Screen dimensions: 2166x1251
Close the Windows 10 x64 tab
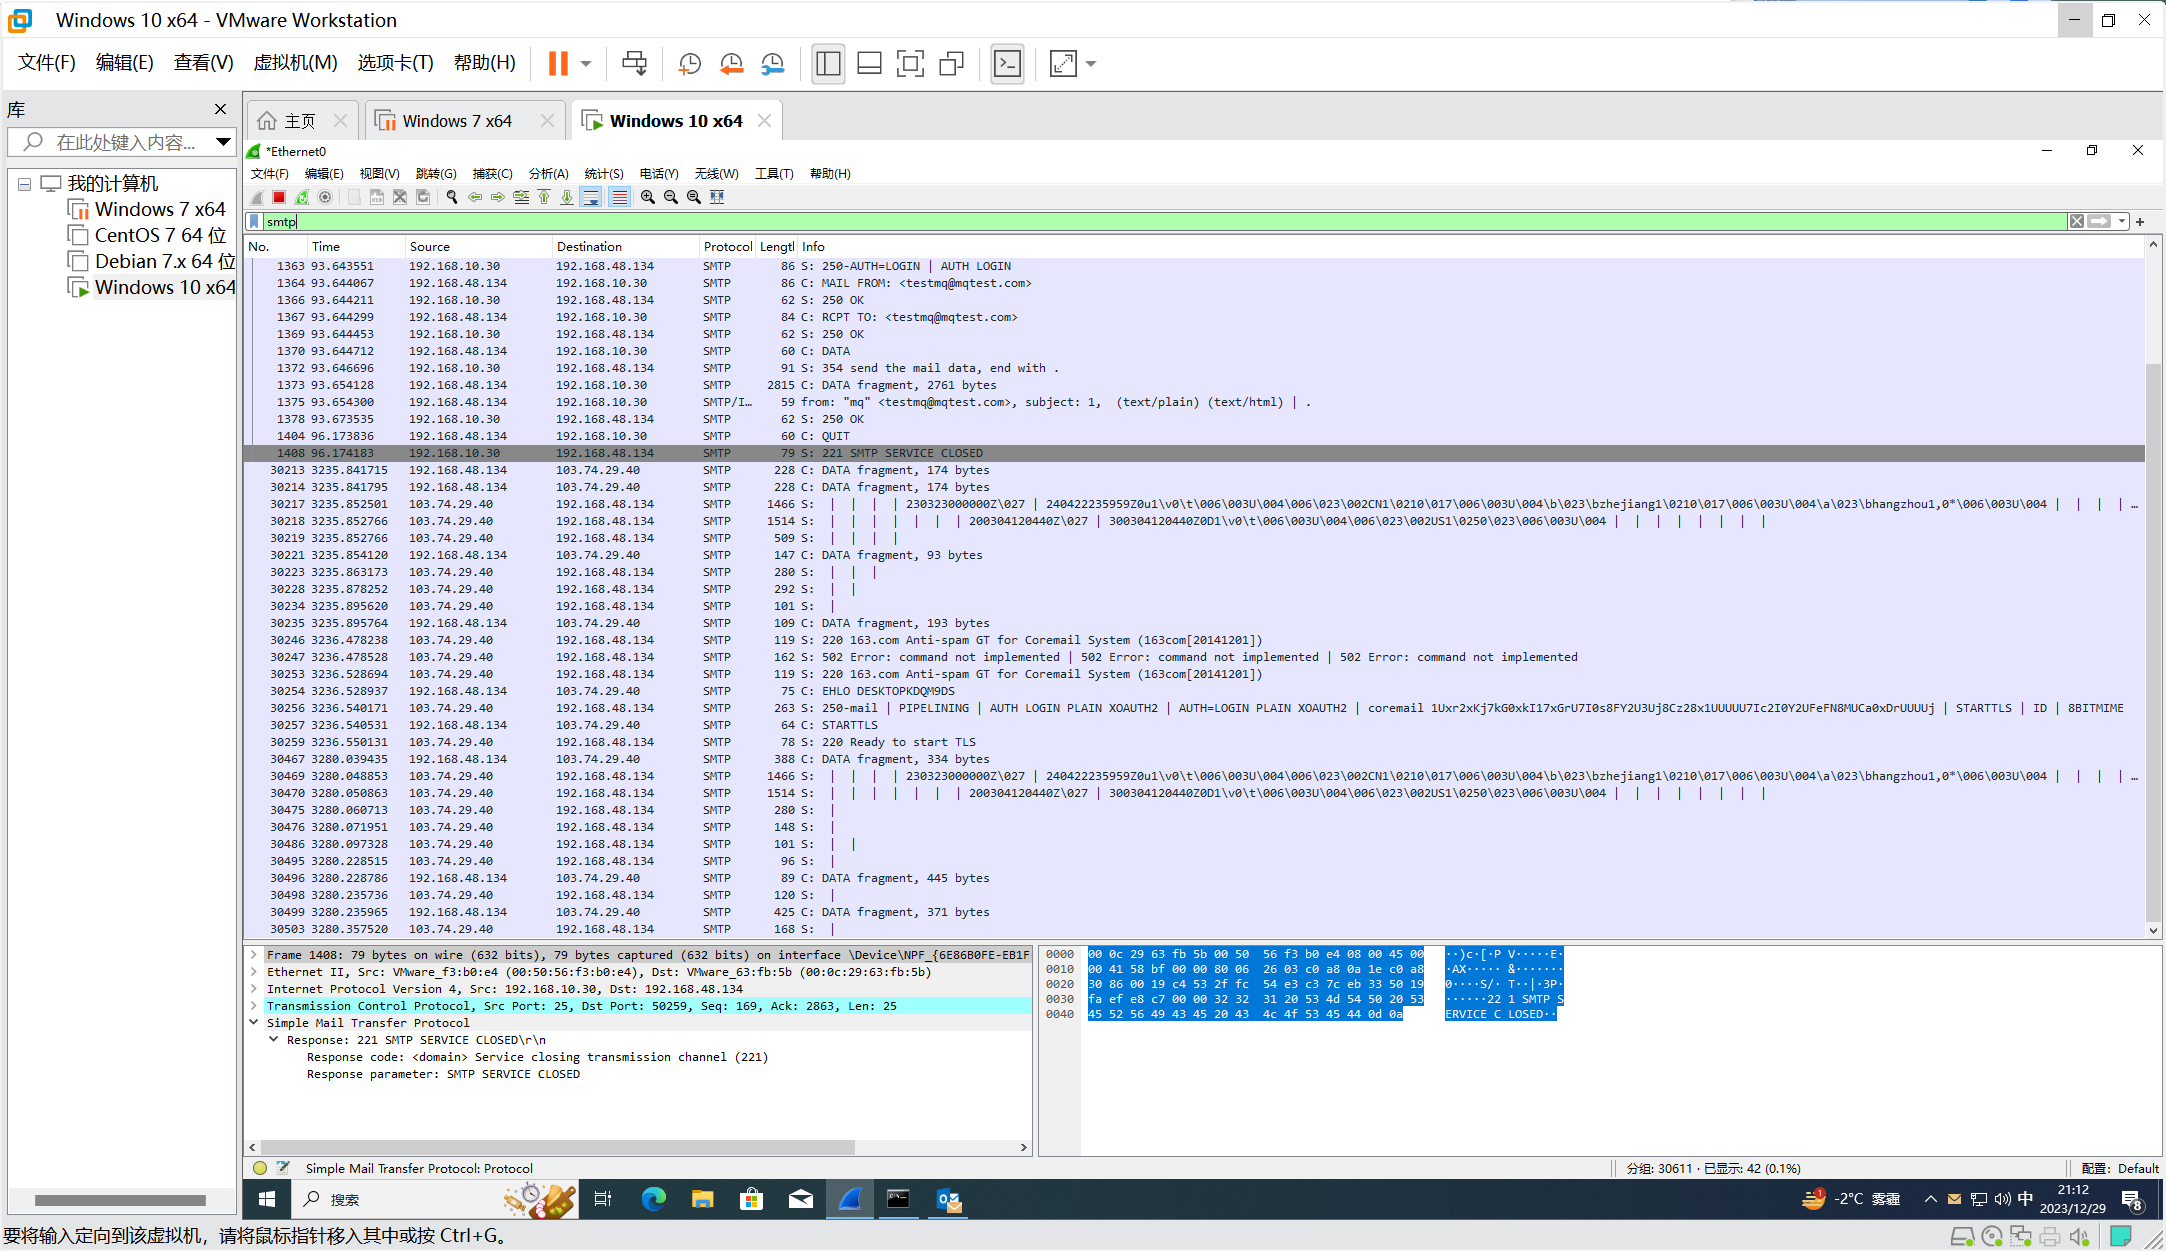coord(765,121)
